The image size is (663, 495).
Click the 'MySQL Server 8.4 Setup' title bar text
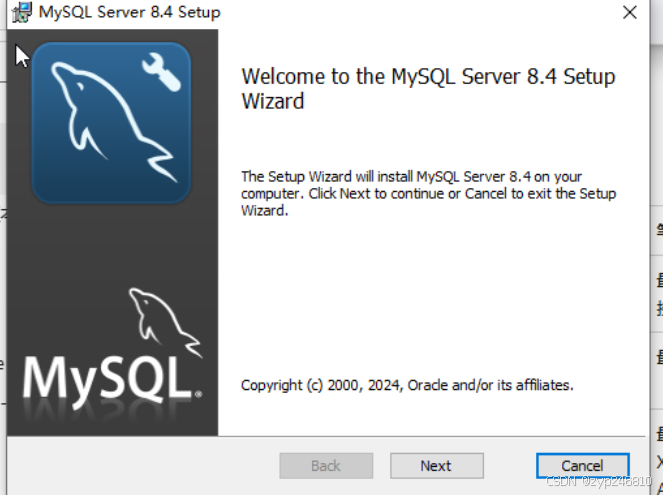tap(129, 12)
